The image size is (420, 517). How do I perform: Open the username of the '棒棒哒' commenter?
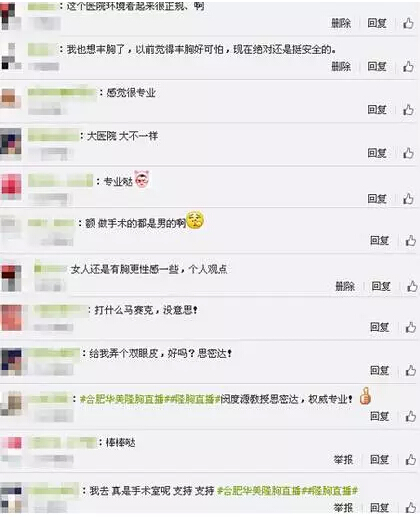(62, 443)
